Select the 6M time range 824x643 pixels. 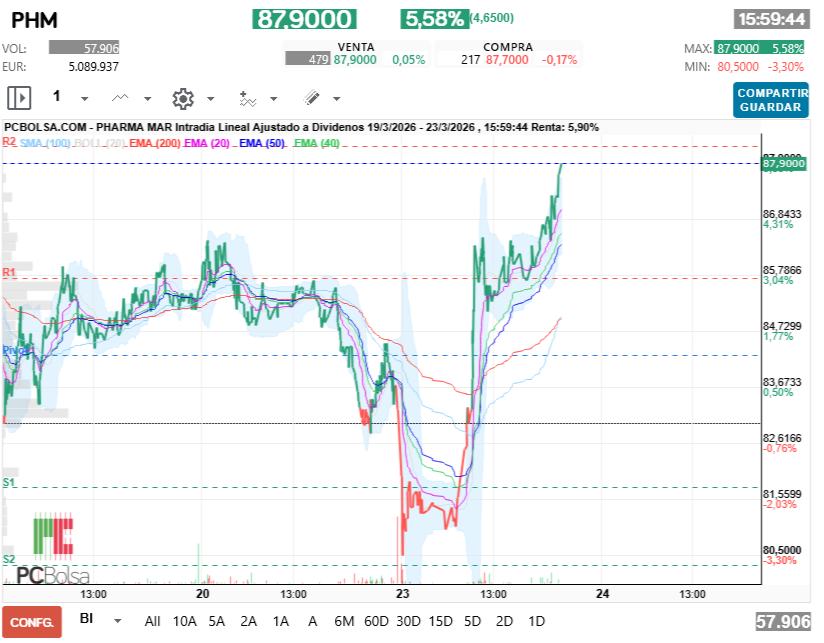(344, 621)
